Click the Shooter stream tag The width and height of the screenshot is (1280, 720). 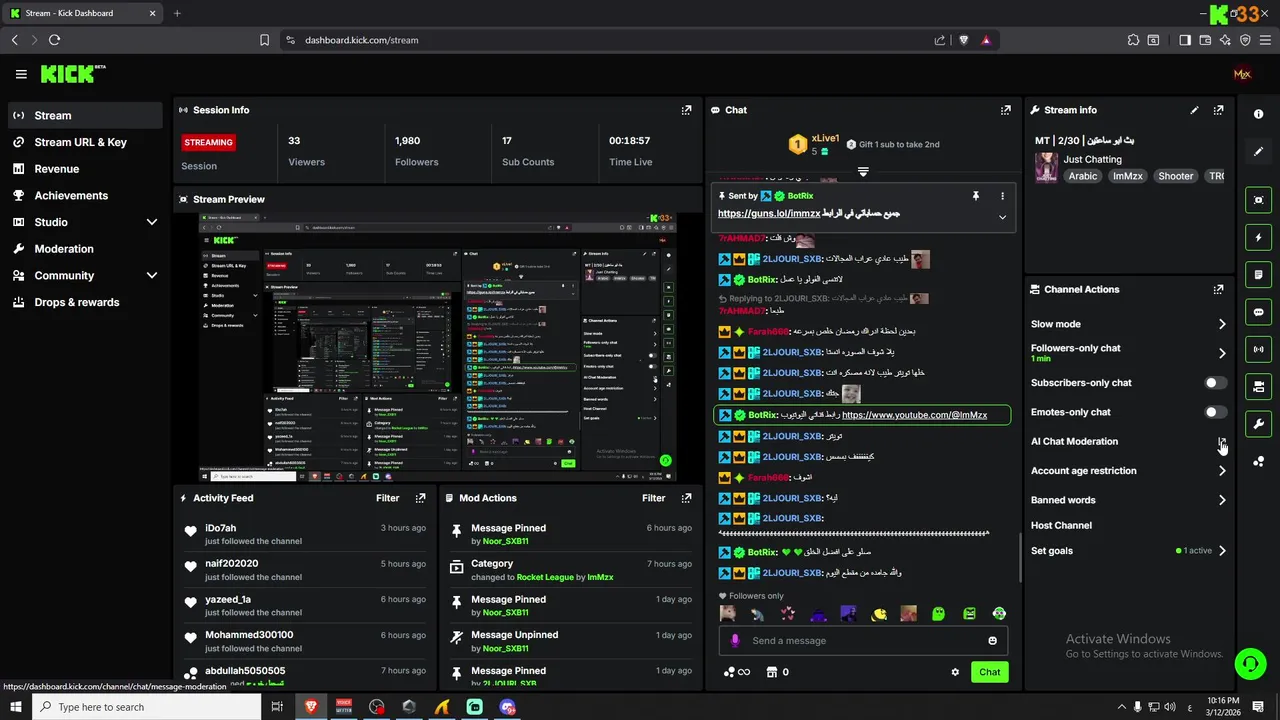click(1175, 176)
